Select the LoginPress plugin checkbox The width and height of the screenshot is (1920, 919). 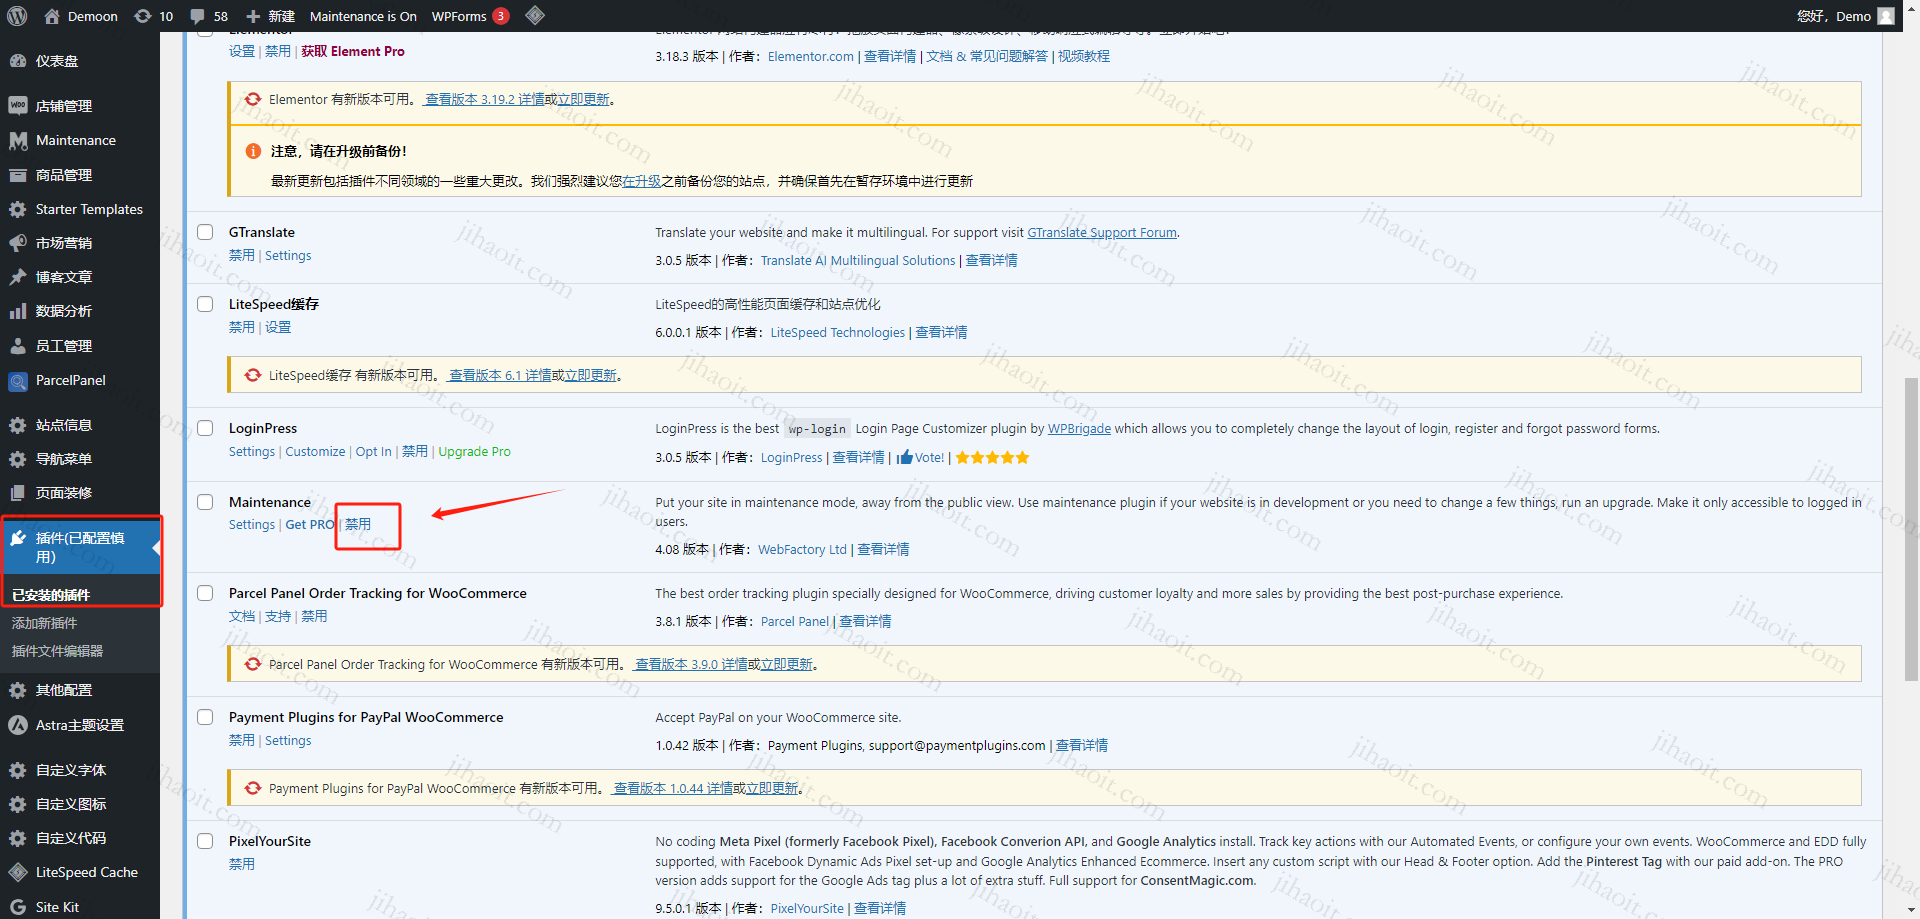[205, 428]
